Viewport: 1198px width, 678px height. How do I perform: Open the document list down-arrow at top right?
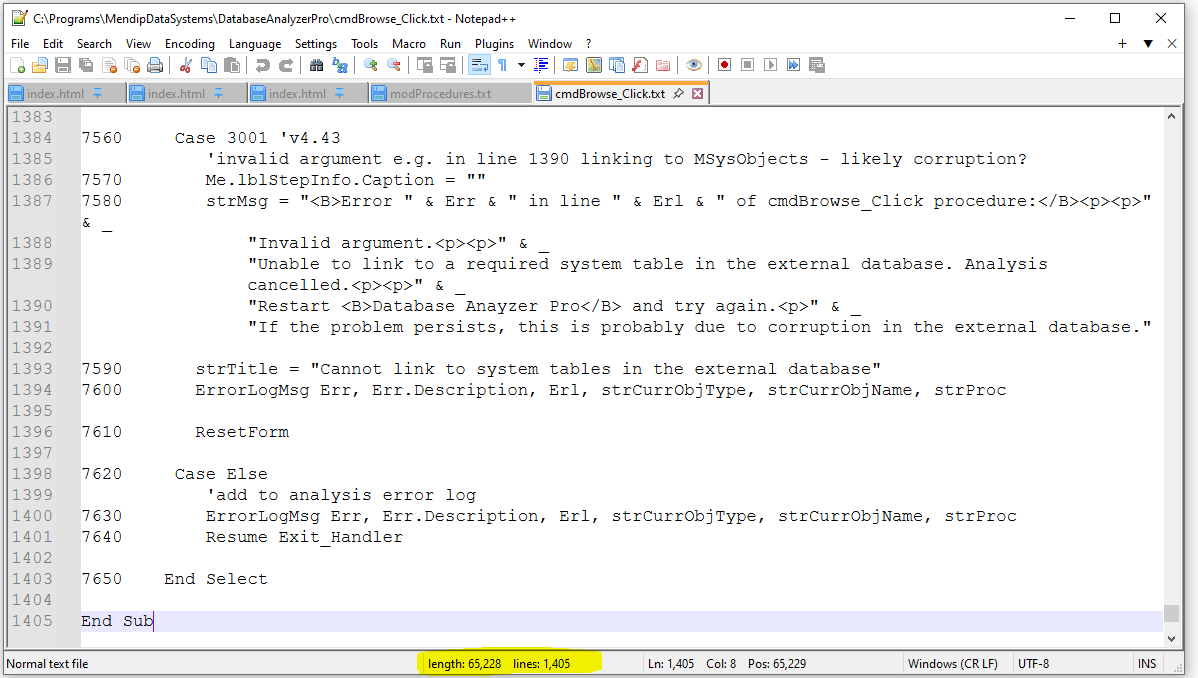pyautogui.click(x=1148, y=44)
